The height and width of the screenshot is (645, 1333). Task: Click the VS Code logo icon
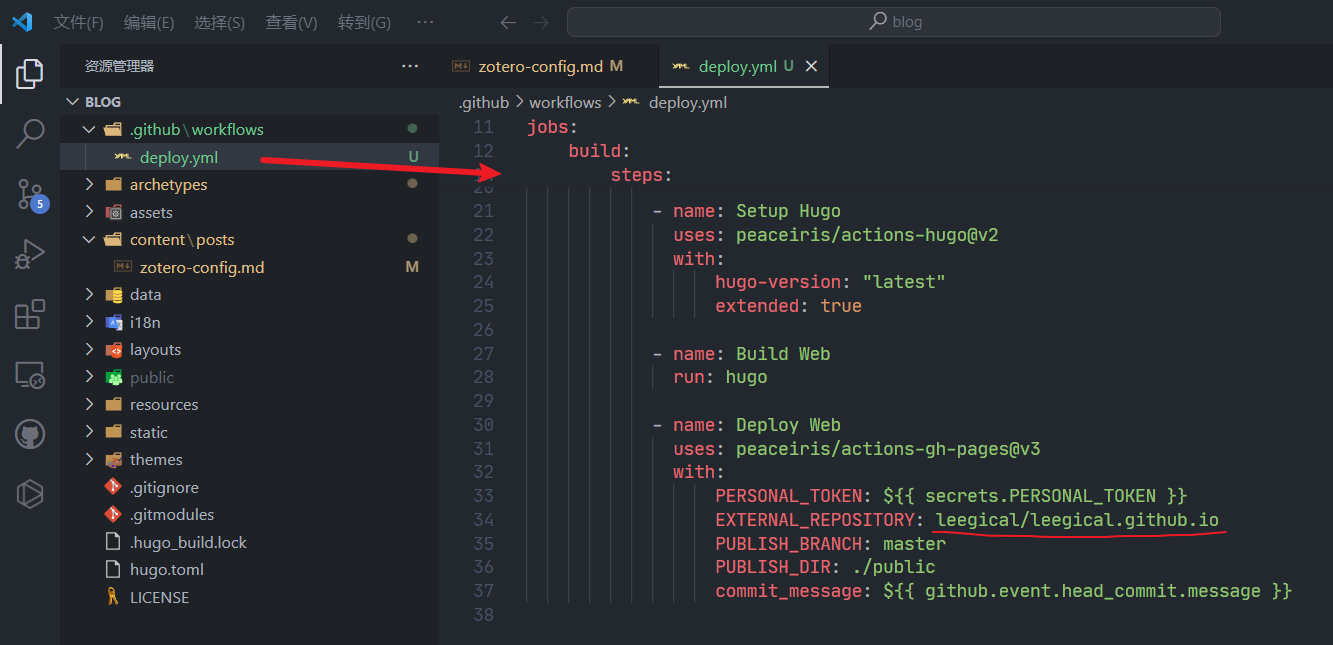point(21,21)
